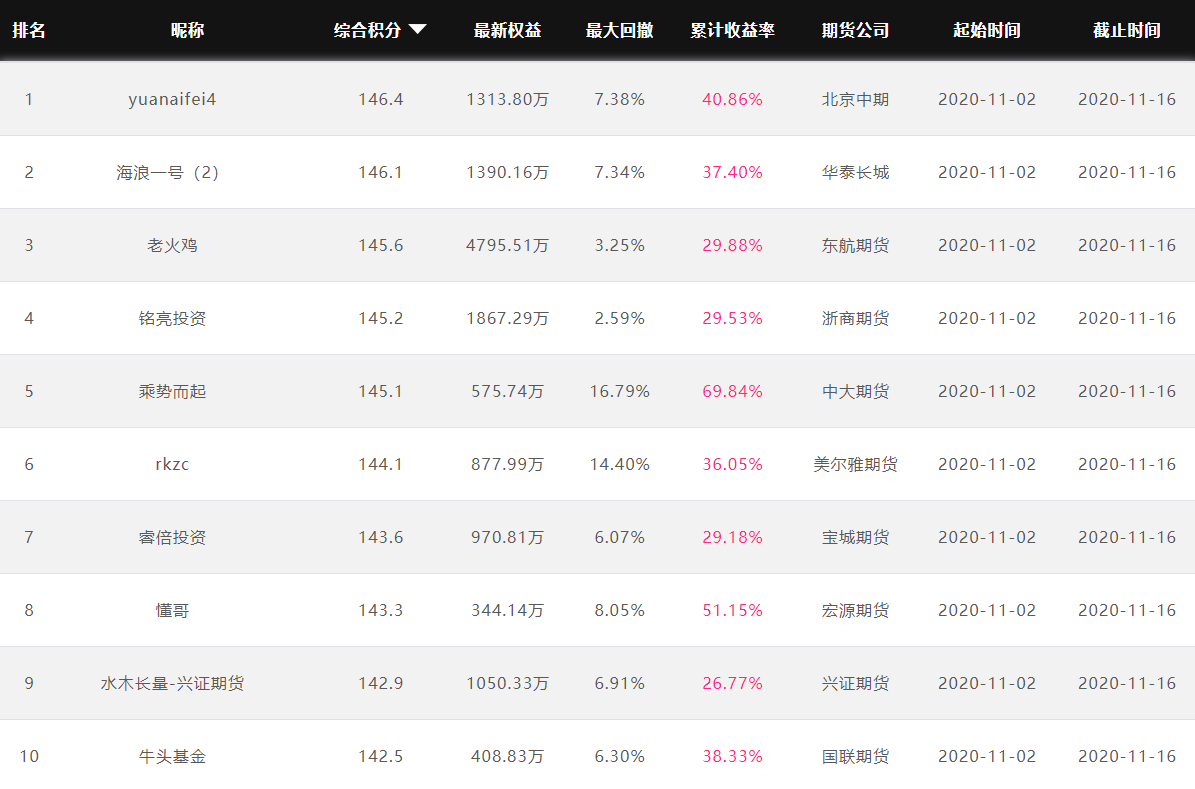
Task: Sort by 综合积分 dropdown arrow
Action: coord(417,30)
